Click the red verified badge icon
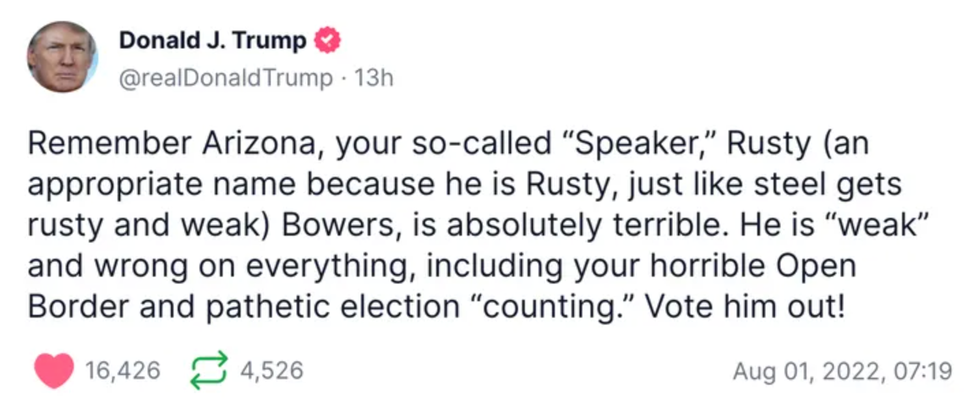This screenshot has width=980, height=407. click(x=327, y=41)
